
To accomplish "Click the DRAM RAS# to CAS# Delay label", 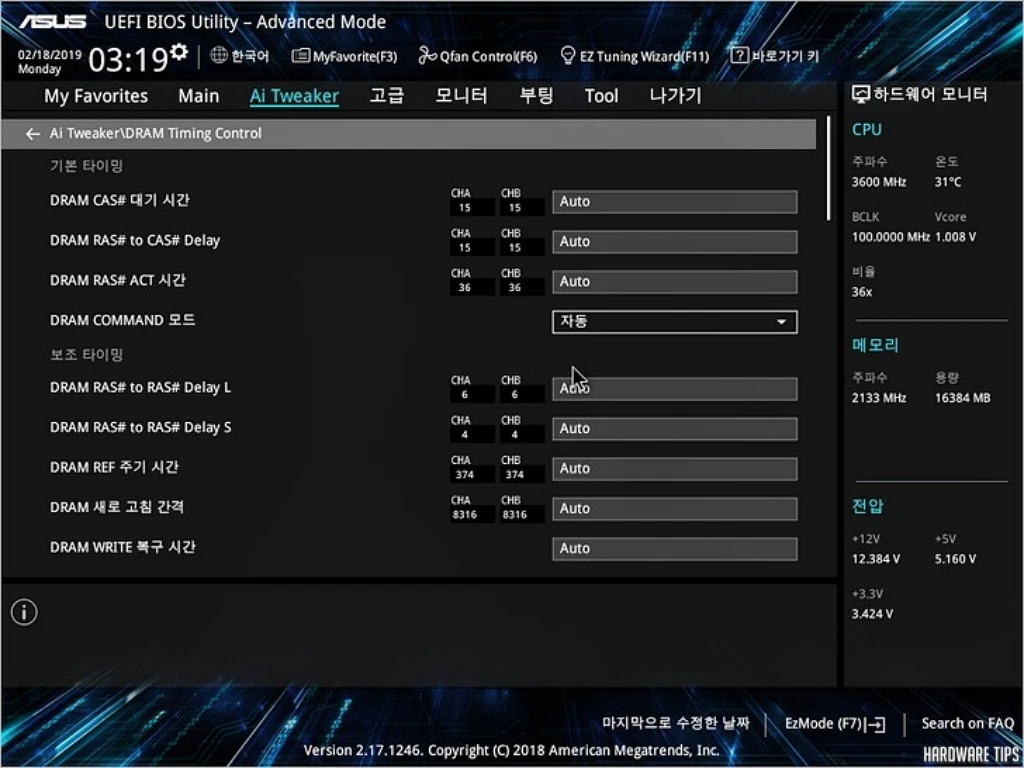I will (x=135, y=240).
